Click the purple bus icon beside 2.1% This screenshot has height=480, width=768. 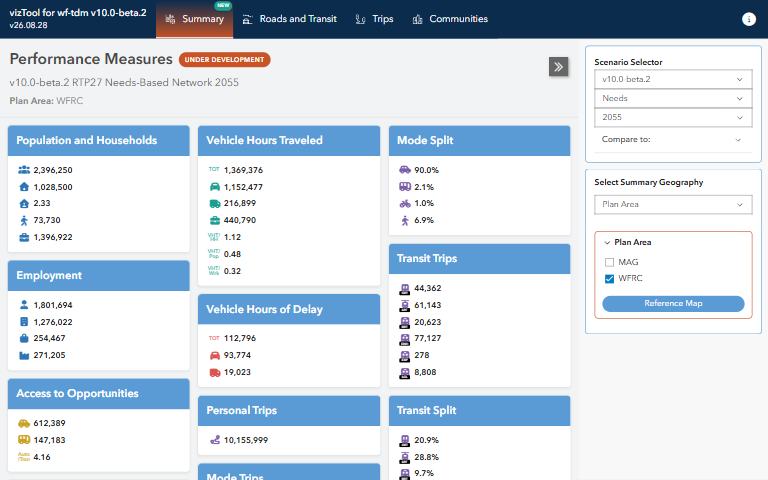pos(405,187)
